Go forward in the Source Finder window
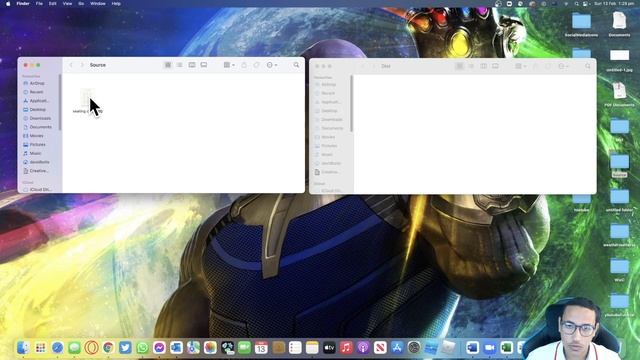The image size is (640, 360). tap(82, 65)
